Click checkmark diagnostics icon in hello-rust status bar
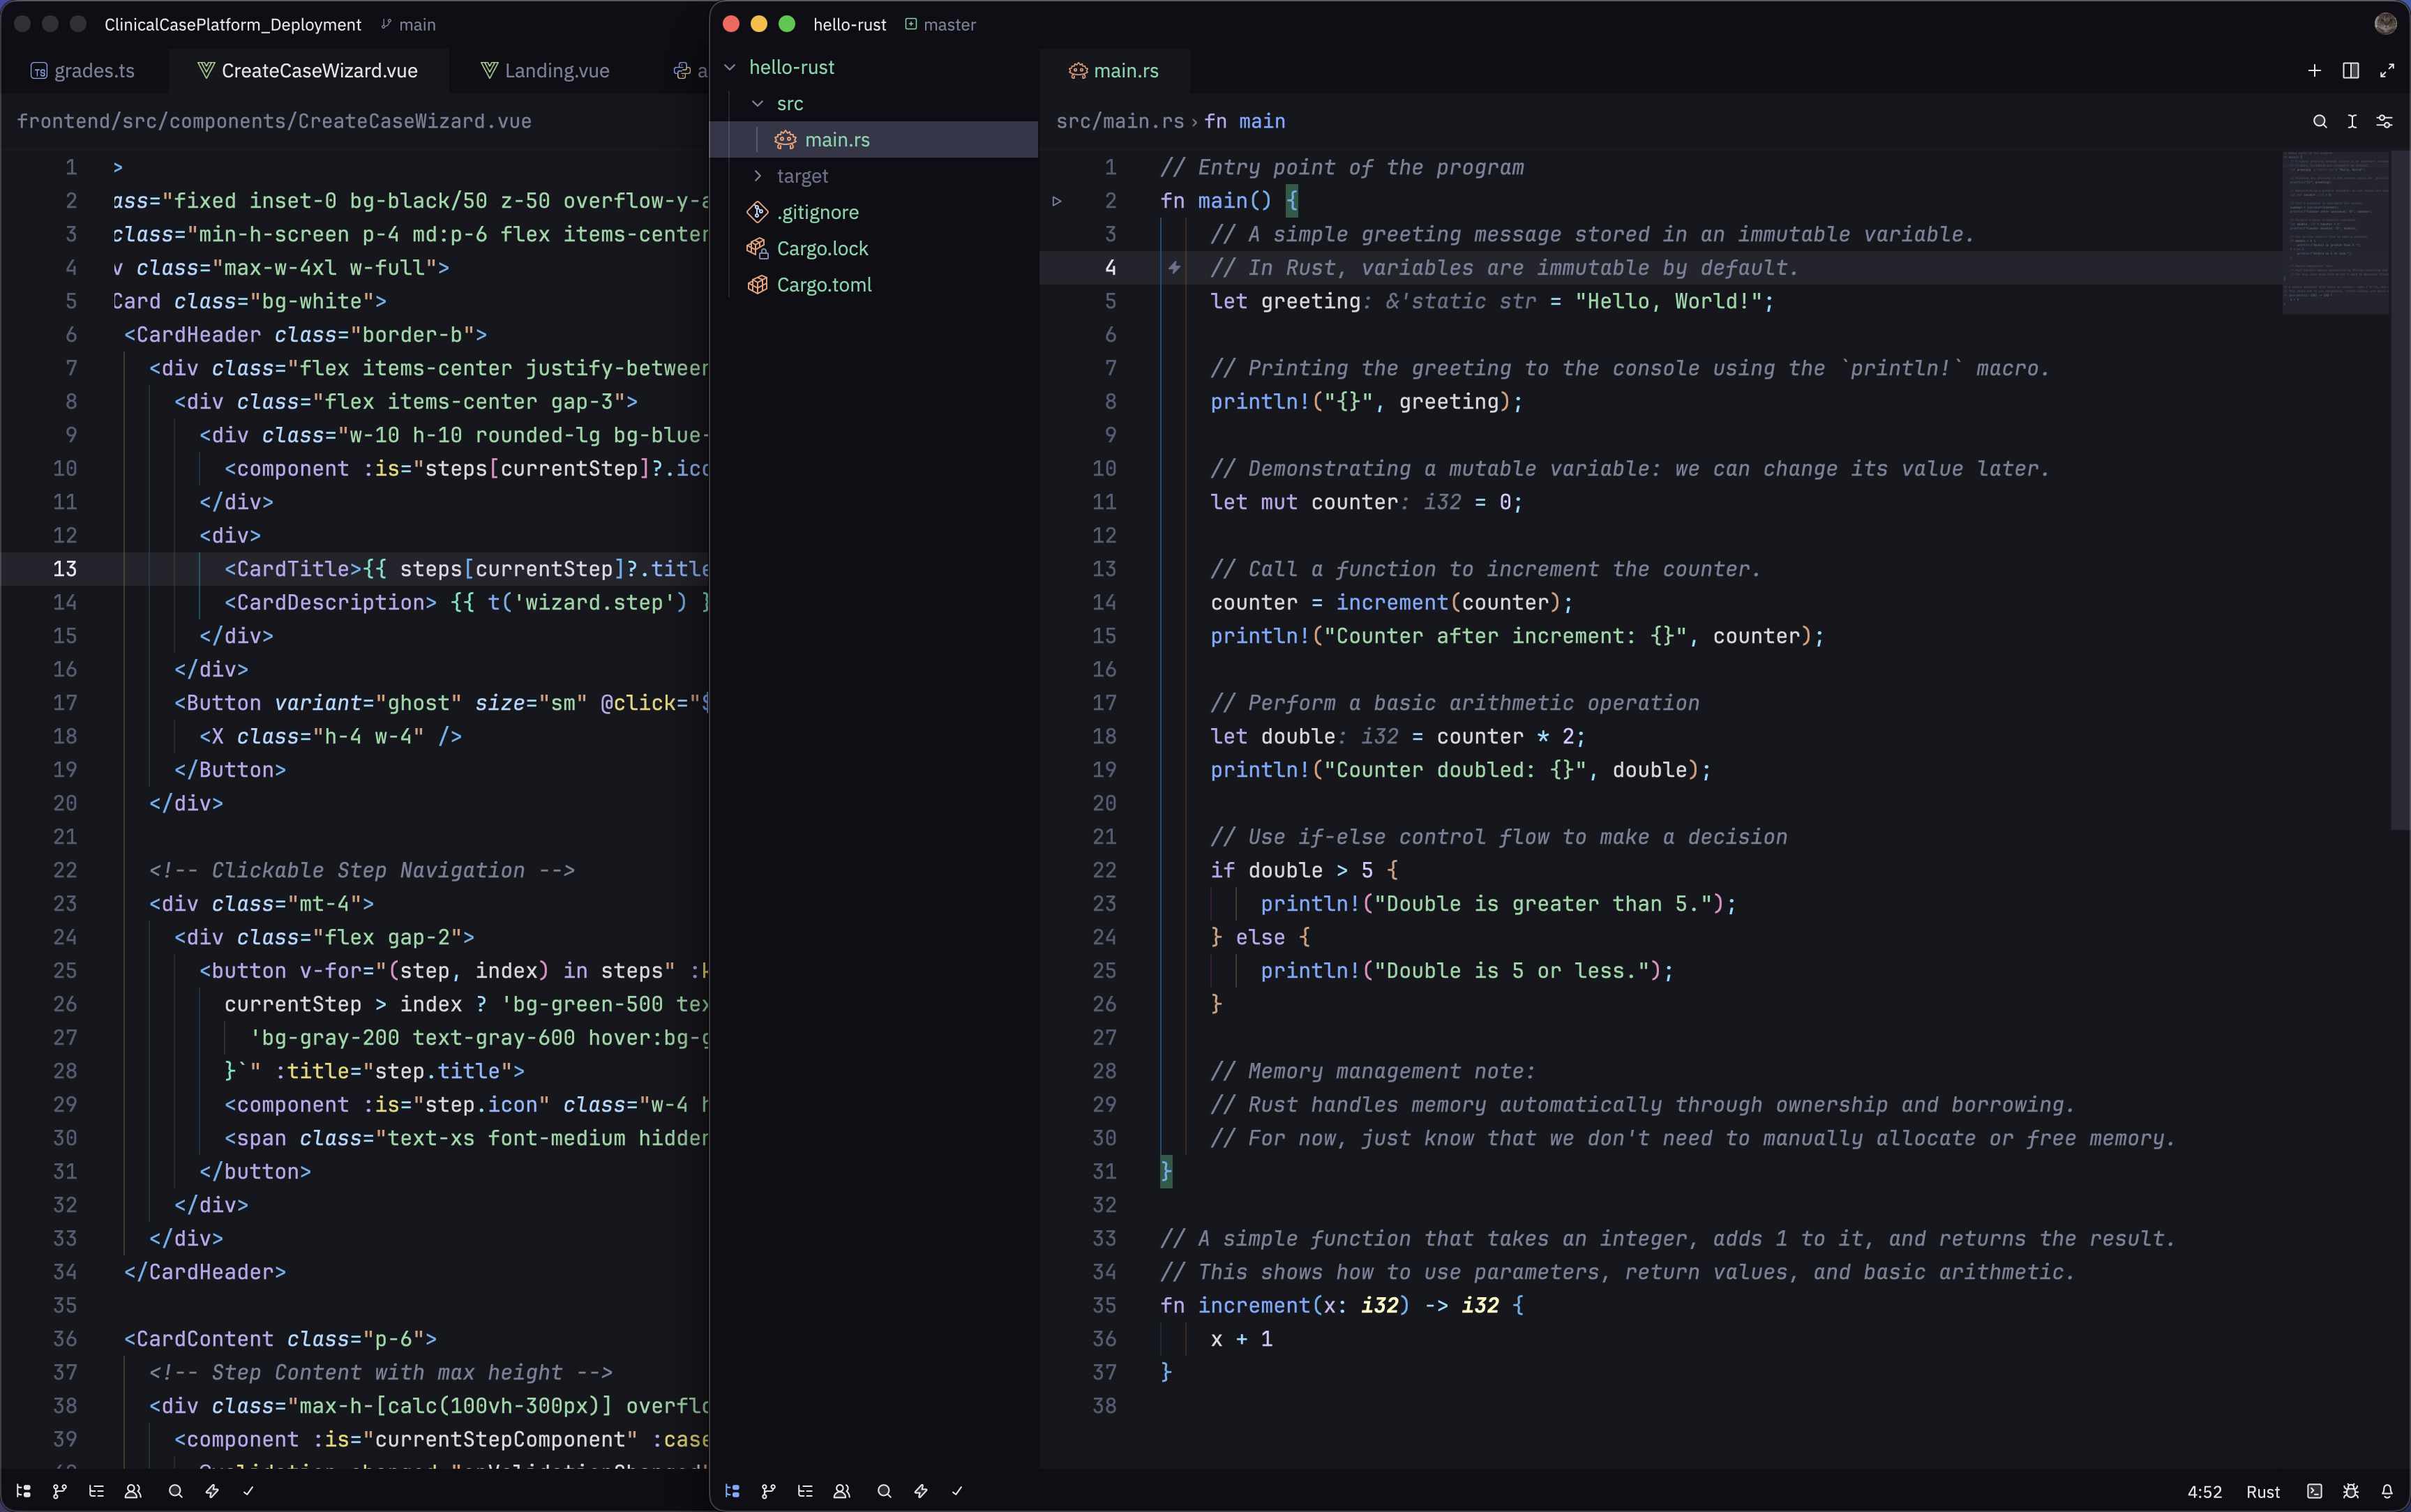The width and height of the screenshot is (2411, 1512). click(957, 1491)
